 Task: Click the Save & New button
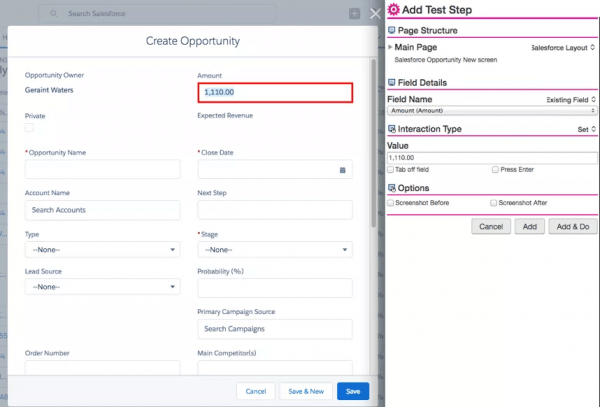pyautogui.click(x=306, y=391)
